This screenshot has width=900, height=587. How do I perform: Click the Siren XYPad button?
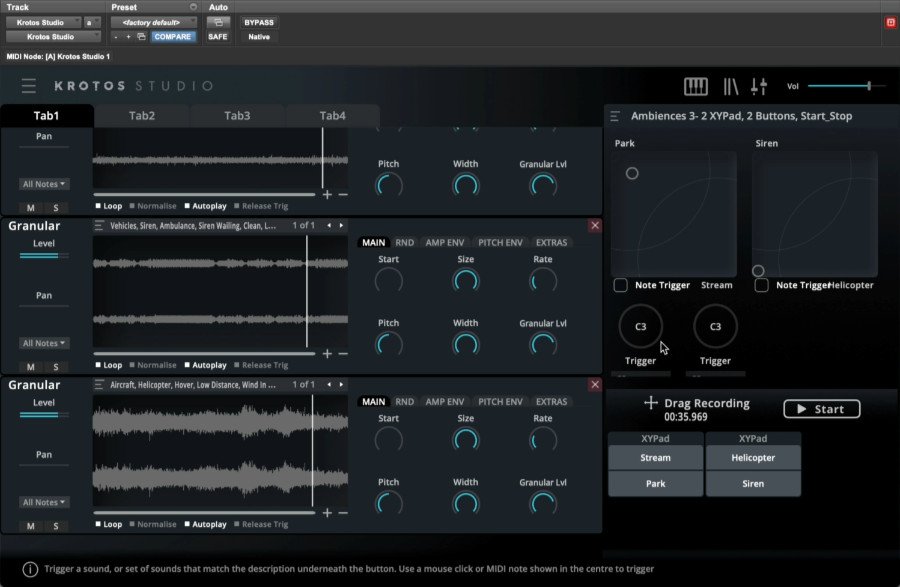point(753,484)
